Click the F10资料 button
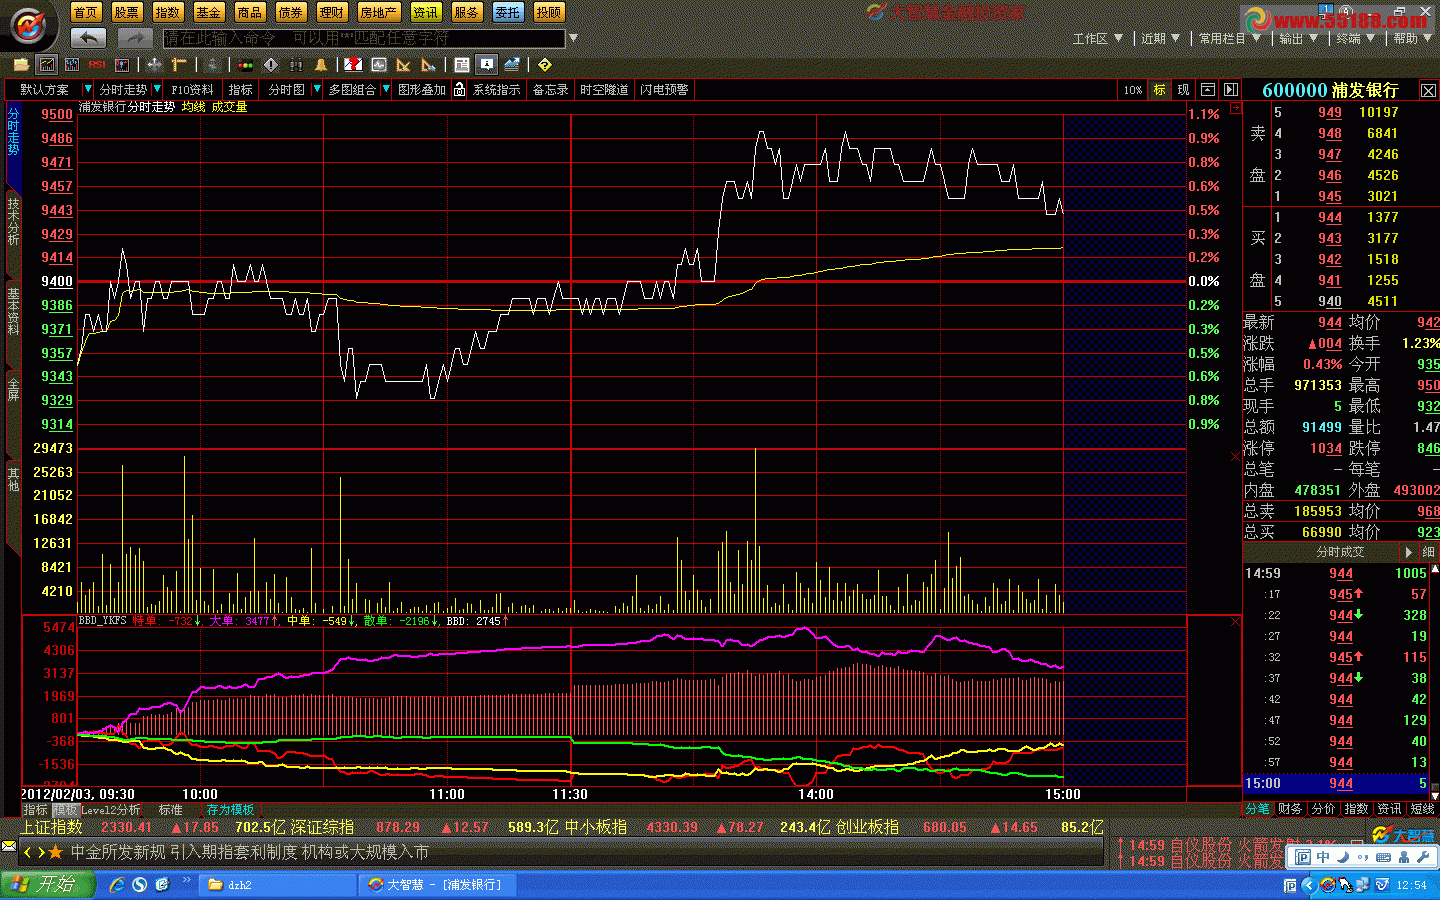This screenshot has width=1440, height=900. 192,89
